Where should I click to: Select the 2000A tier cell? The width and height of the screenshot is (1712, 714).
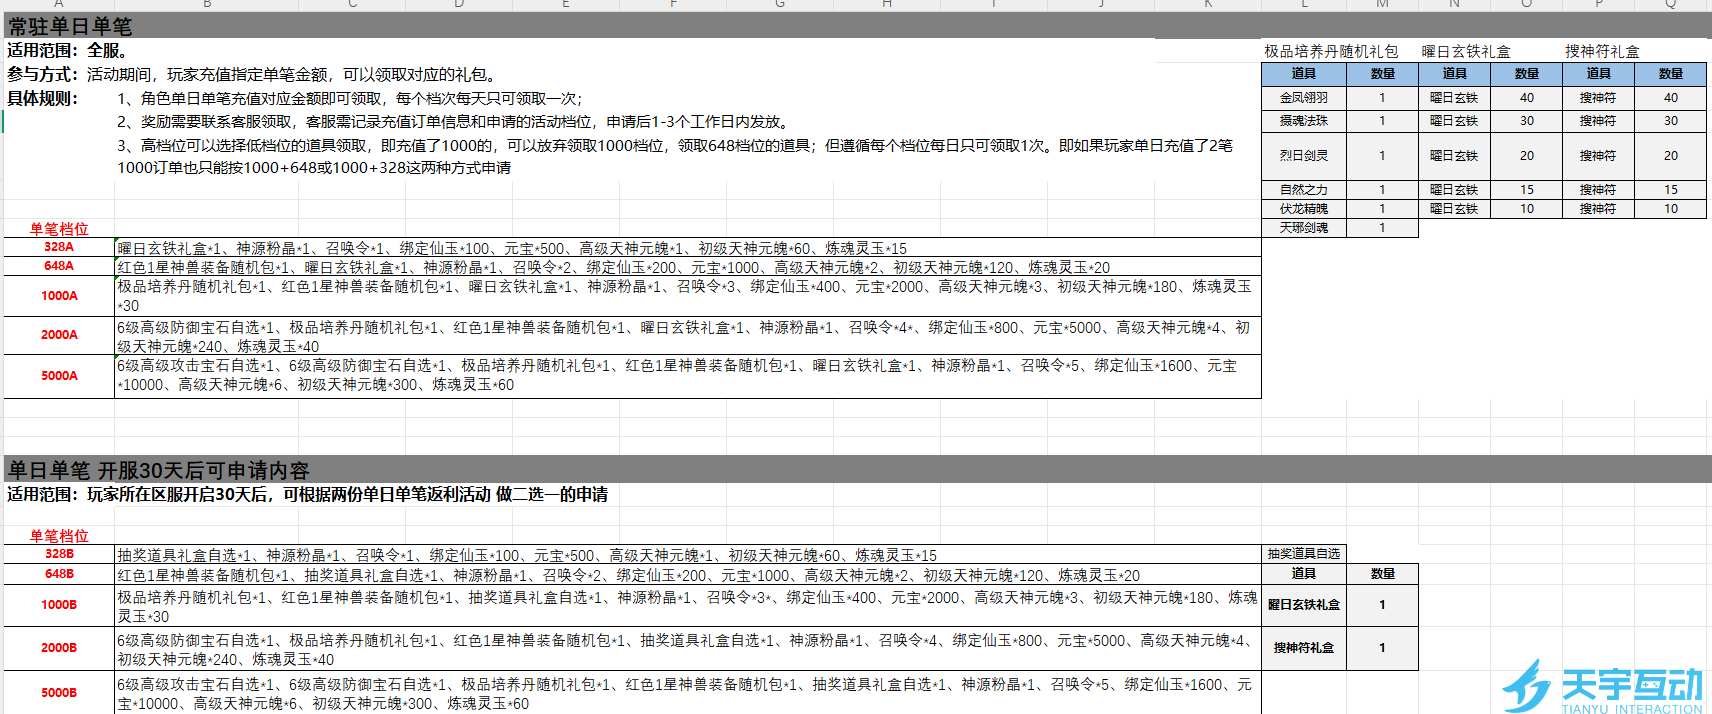click(x=59, y=335)
